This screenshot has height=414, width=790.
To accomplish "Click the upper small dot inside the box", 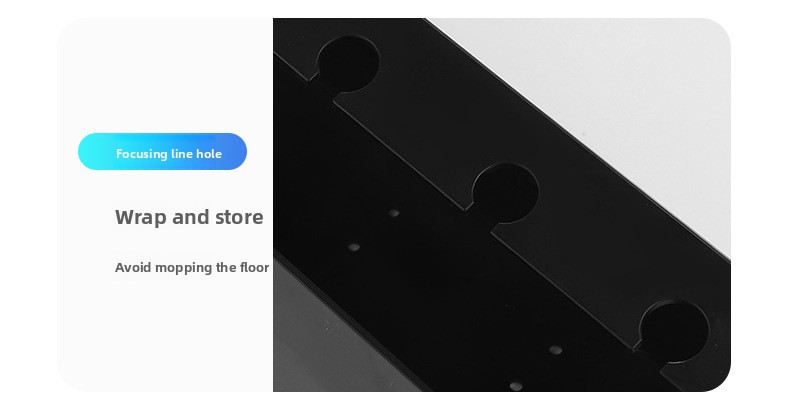I will 393,213.
